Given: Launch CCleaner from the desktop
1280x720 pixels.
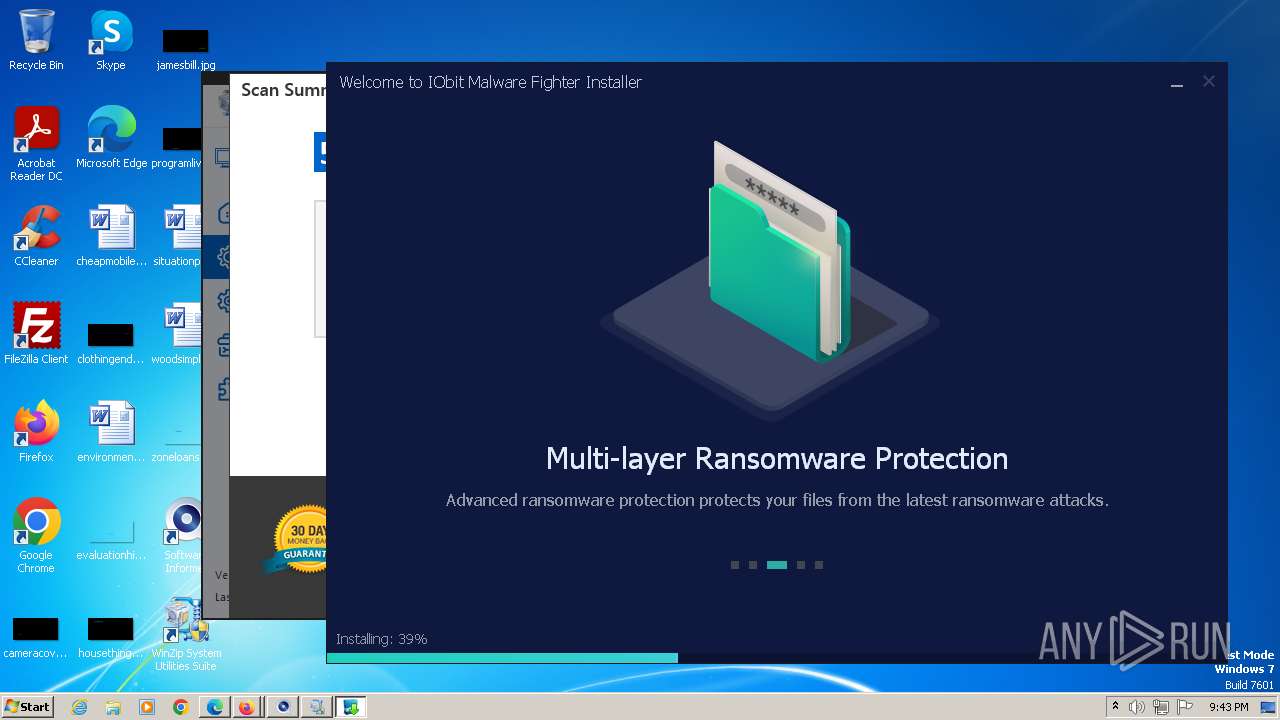Looking at the screenshot, I should point(36,236).
